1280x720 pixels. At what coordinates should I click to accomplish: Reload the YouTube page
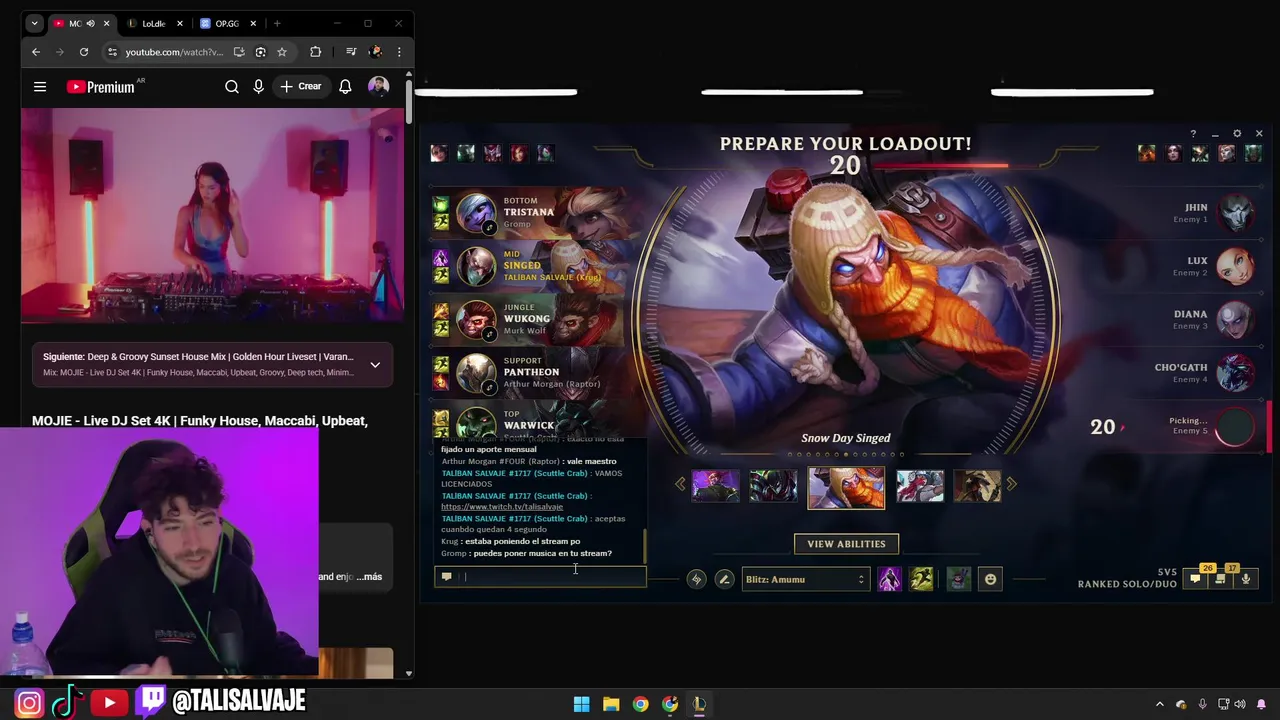pos(84,52)
